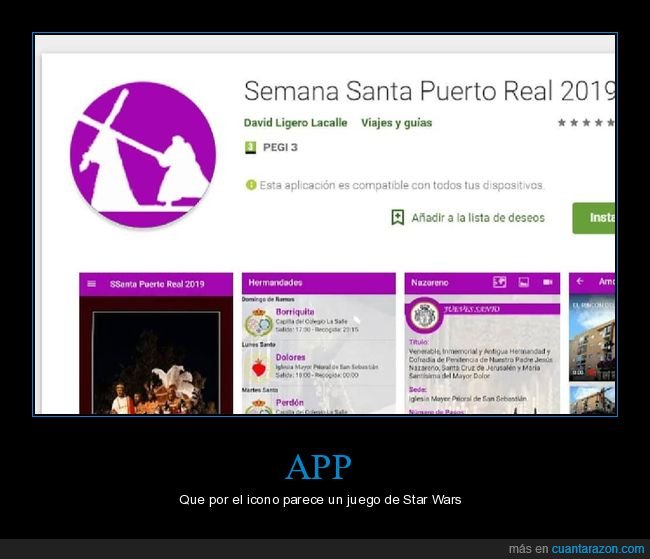Click the image gallery icon in Nazareno header

coord(524,282)
